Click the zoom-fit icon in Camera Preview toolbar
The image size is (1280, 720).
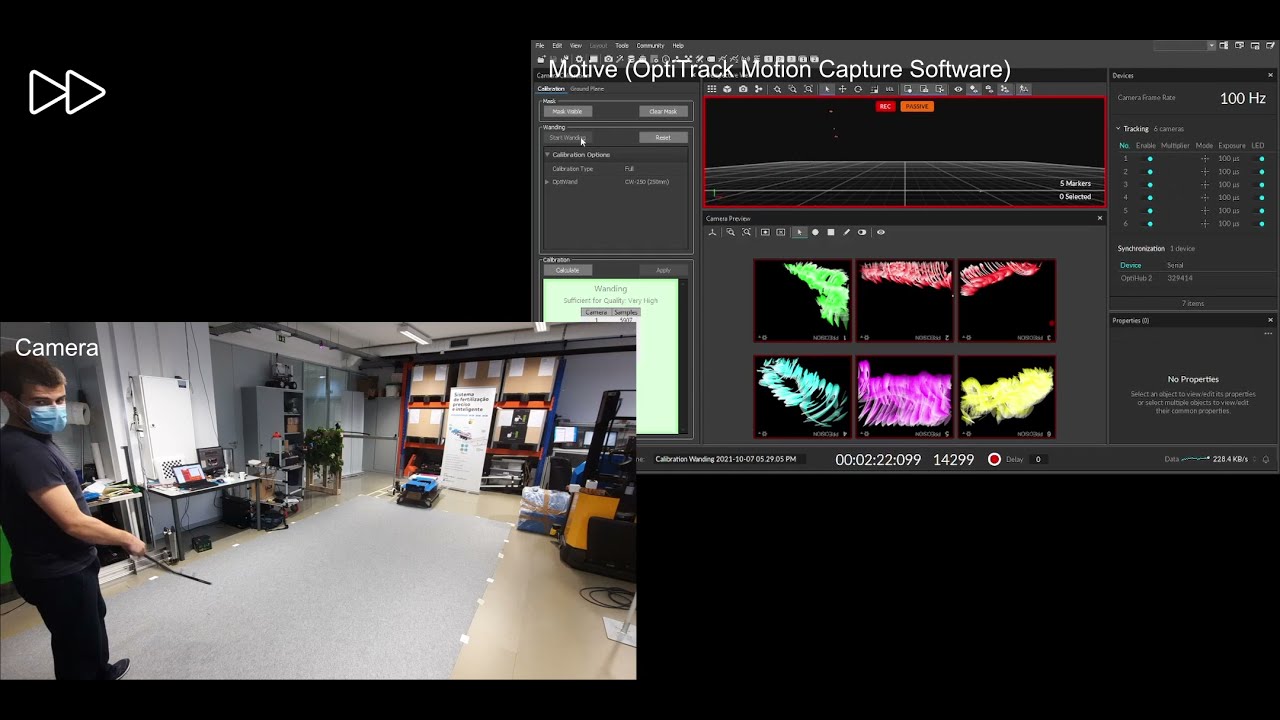point(746,232)
